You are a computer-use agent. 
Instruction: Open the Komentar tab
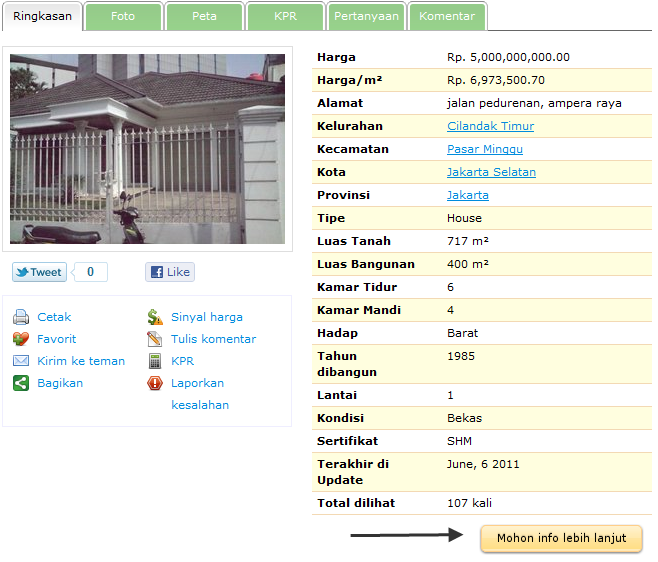click(x=447, y=16)
